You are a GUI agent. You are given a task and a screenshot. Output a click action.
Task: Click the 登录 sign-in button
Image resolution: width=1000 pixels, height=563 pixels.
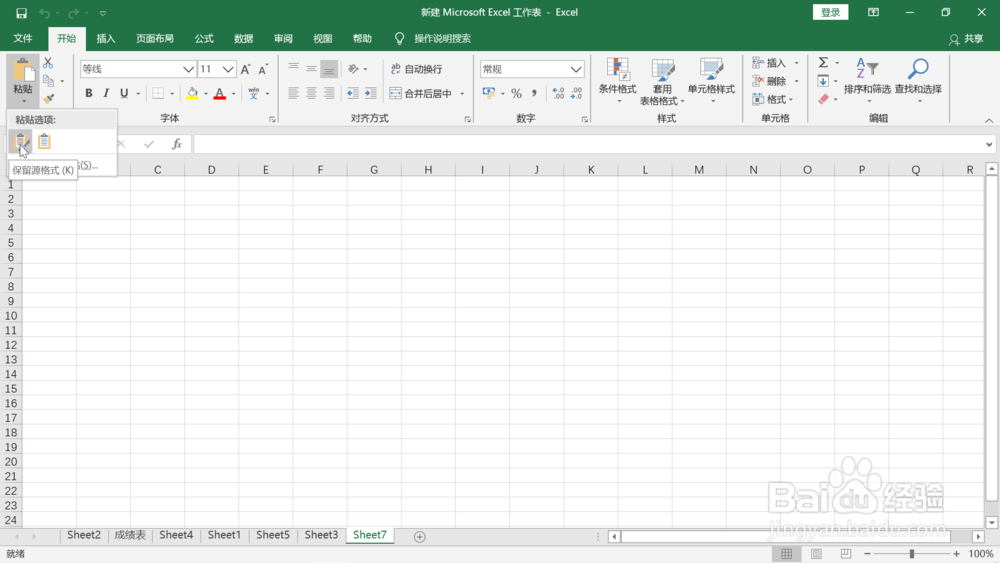[x=830, y=12]
